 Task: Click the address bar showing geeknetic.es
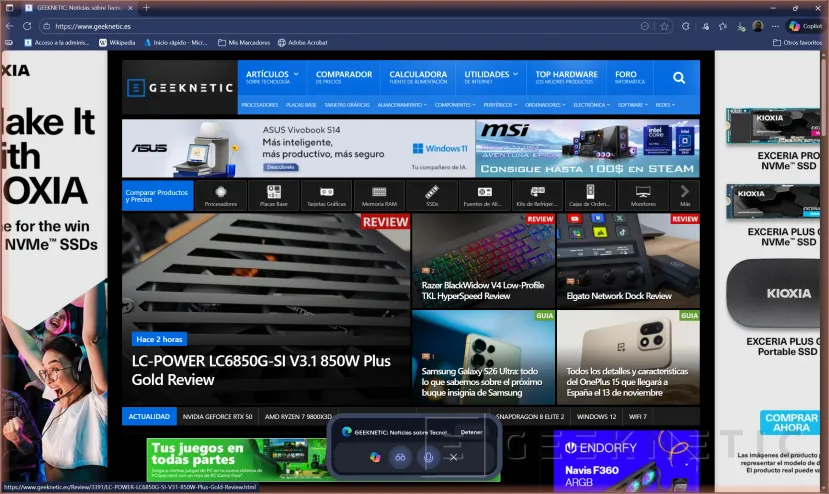click(x=338, y=26)
